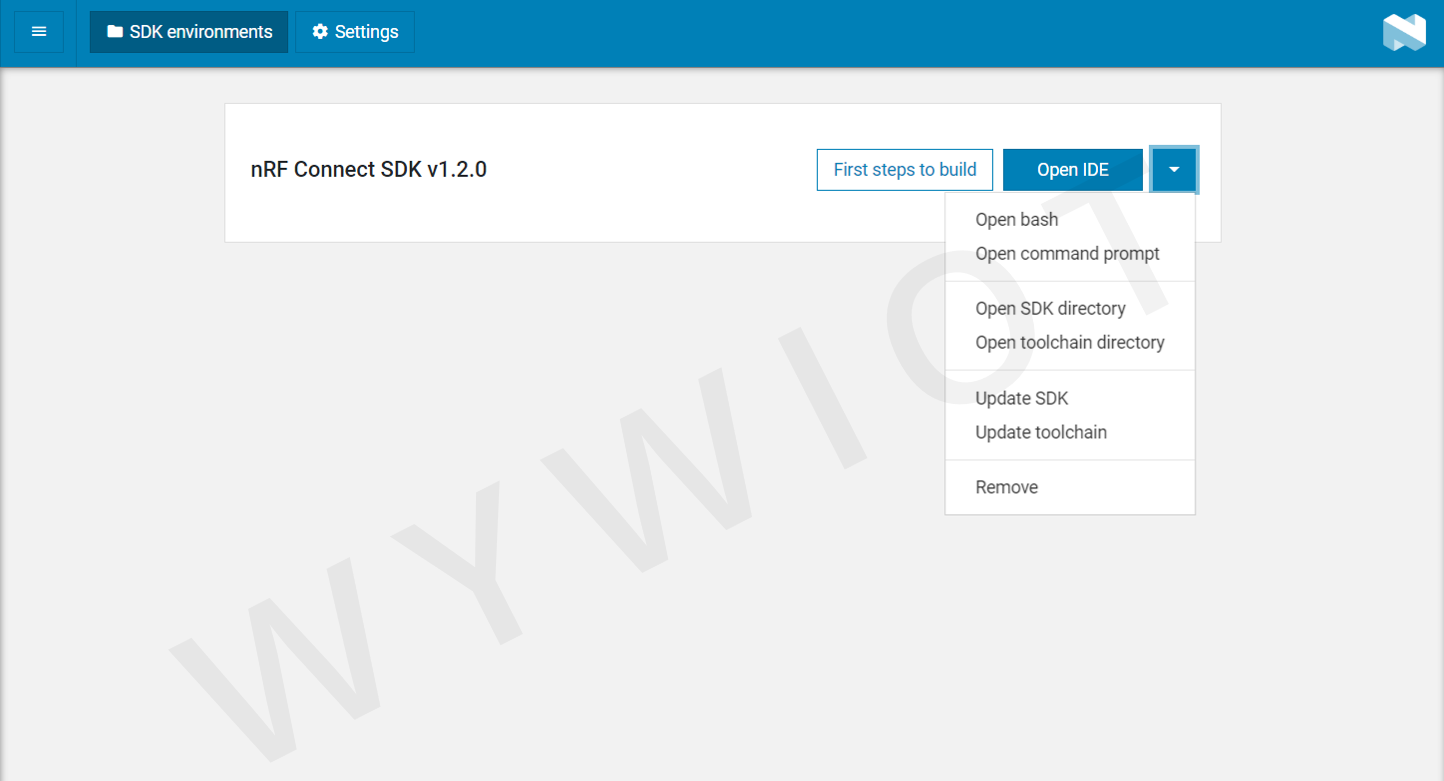Screen dimensions: 1444x781
Task: Click nRF Connect SDK v1.2.0 title
Action: point(369,170)
